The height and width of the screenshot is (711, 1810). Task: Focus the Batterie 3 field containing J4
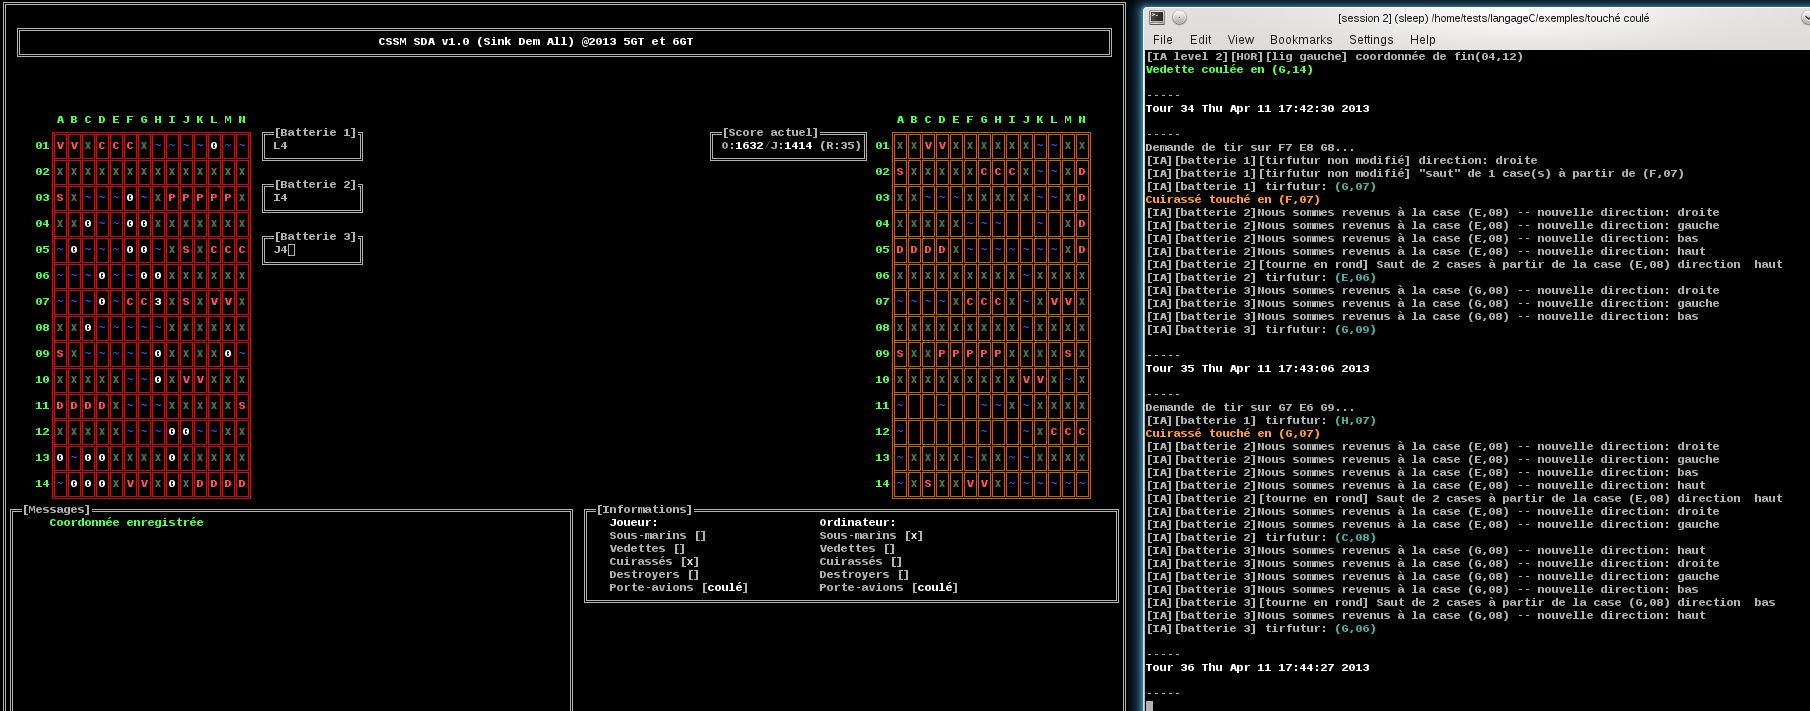point(312,250)
